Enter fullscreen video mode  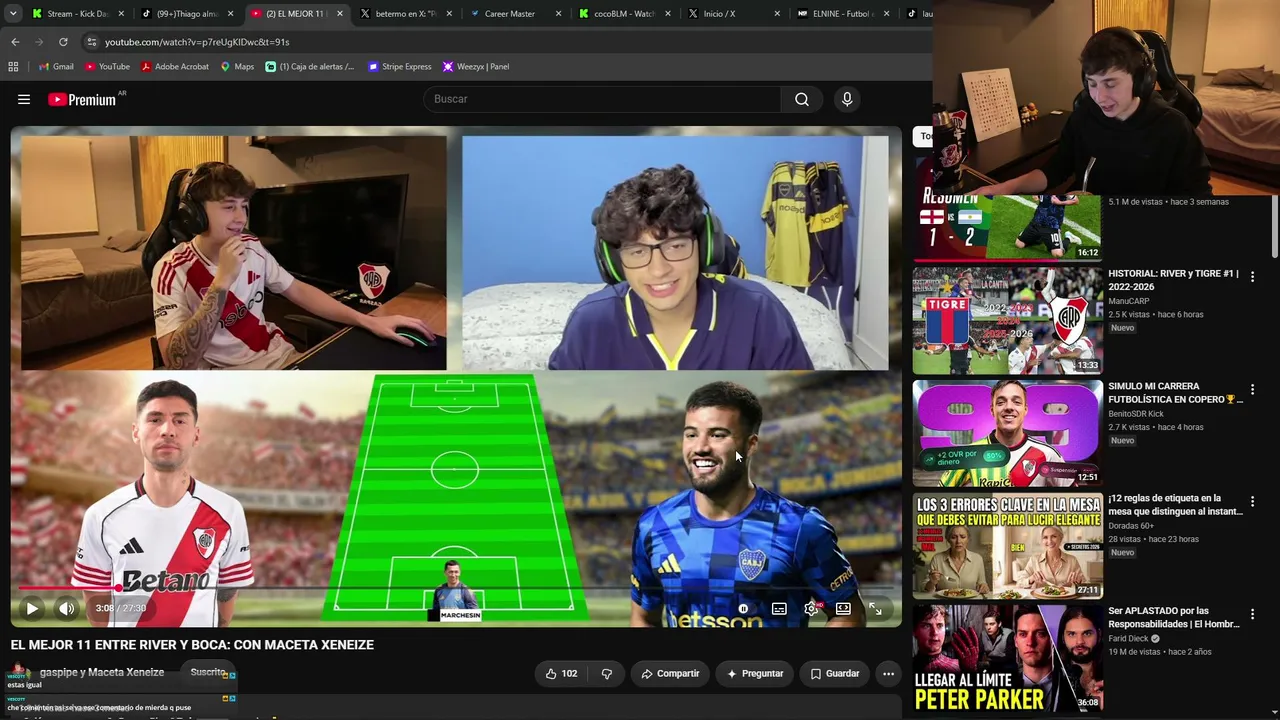(875, 608)
